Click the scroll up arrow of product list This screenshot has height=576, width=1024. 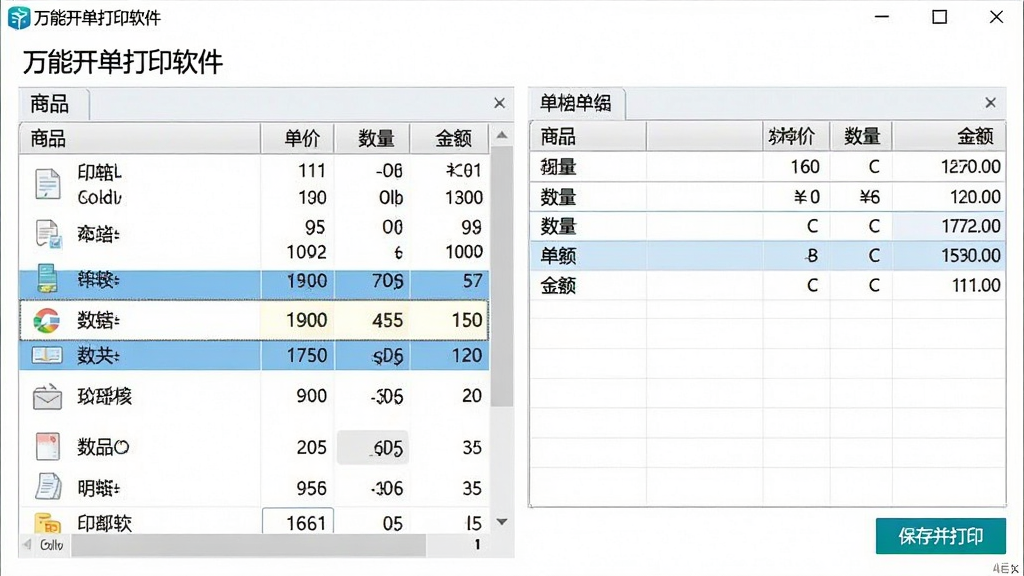[x=502, y=135]
